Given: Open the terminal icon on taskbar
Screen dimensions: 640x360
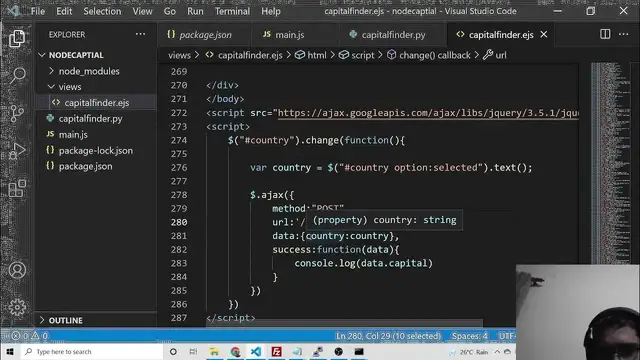Looking at the screenshot, I should tap(359, 351).
